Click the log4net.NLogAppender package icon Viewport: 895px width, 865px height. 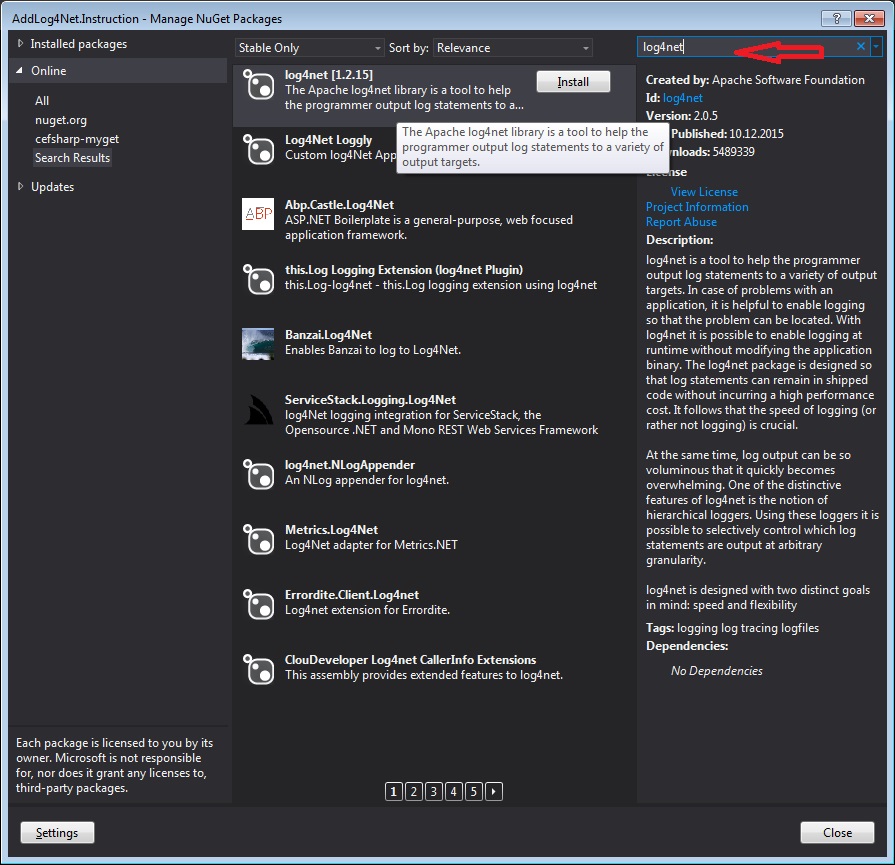click(x=258, y=474)
